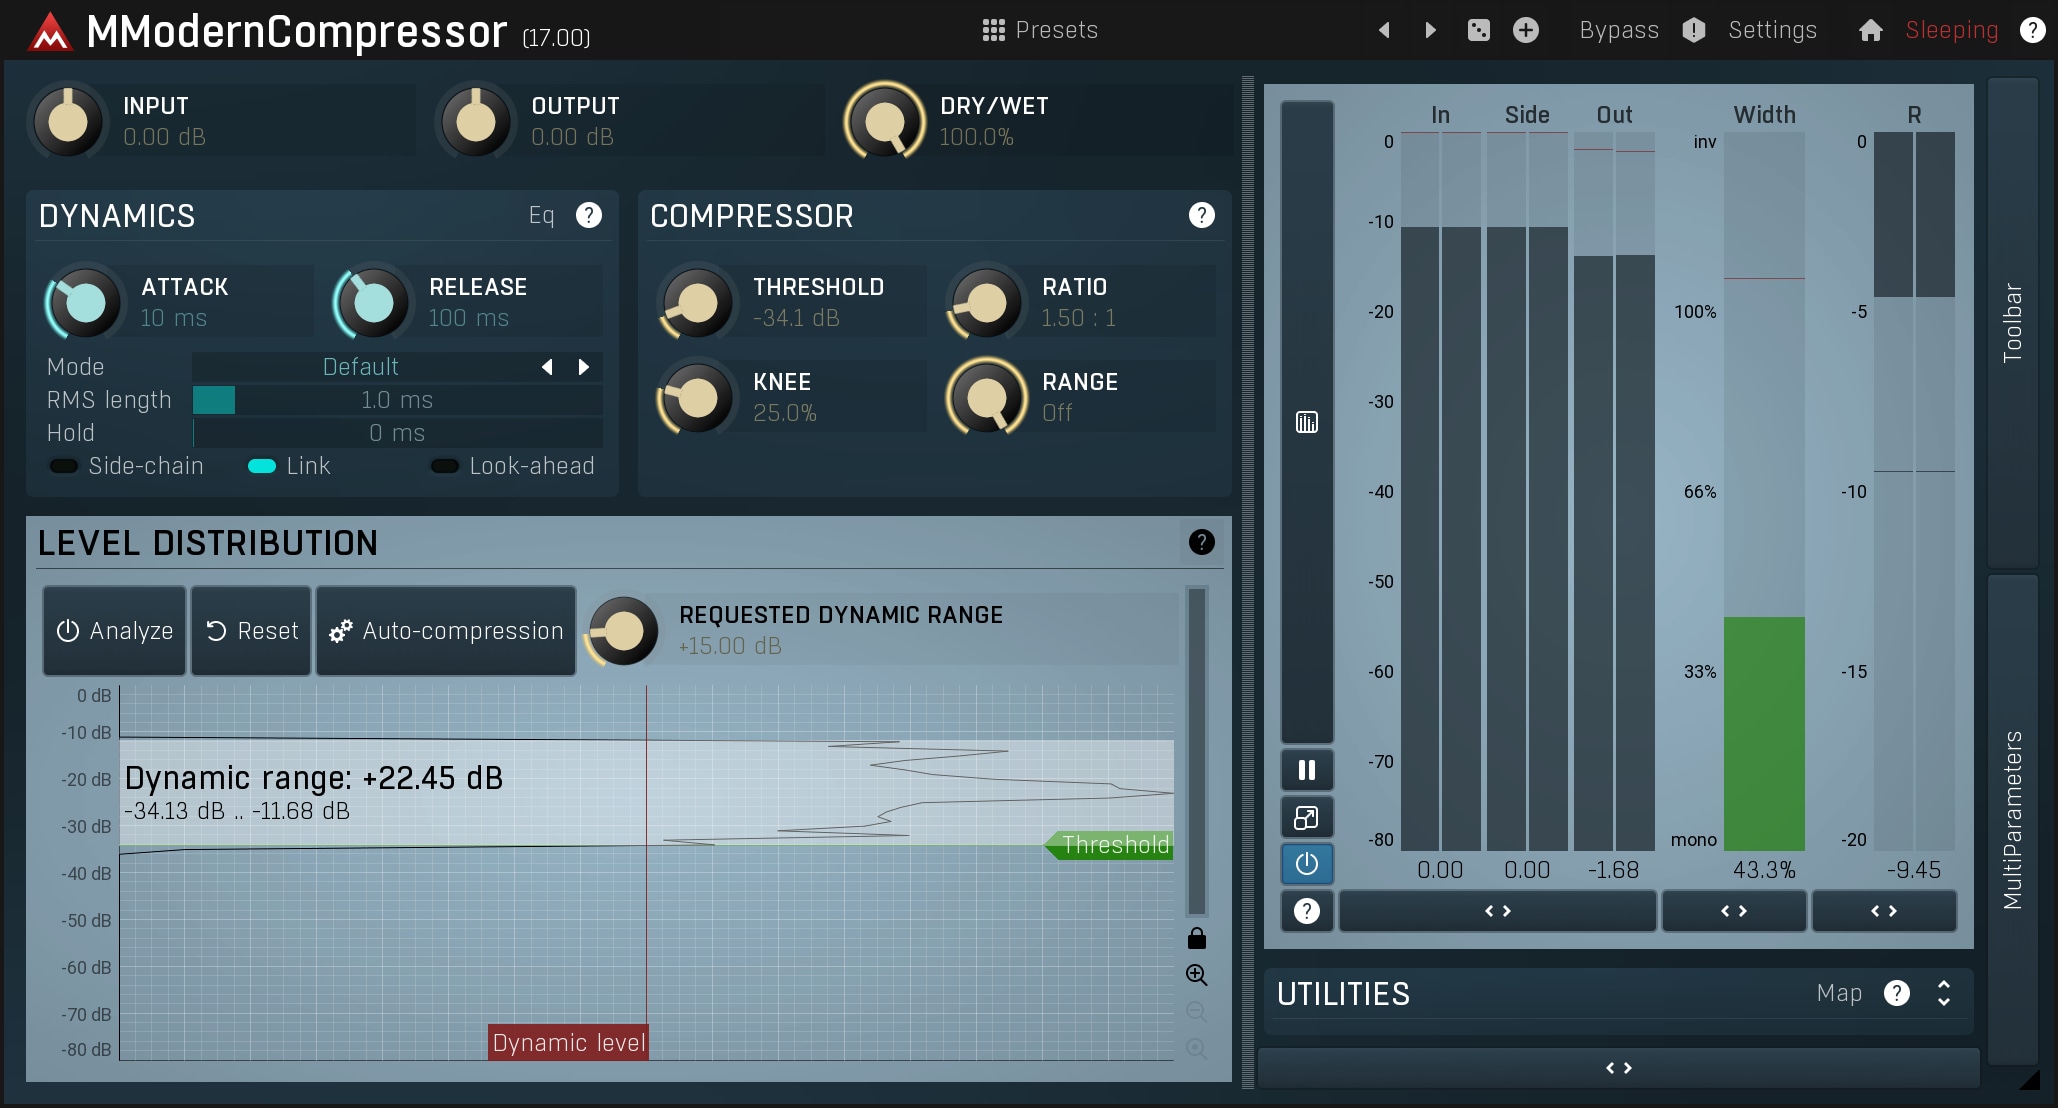The image size is (2058, 1108).
Task: Open the warning notification hexagon icon
Action: (1692, 30)
